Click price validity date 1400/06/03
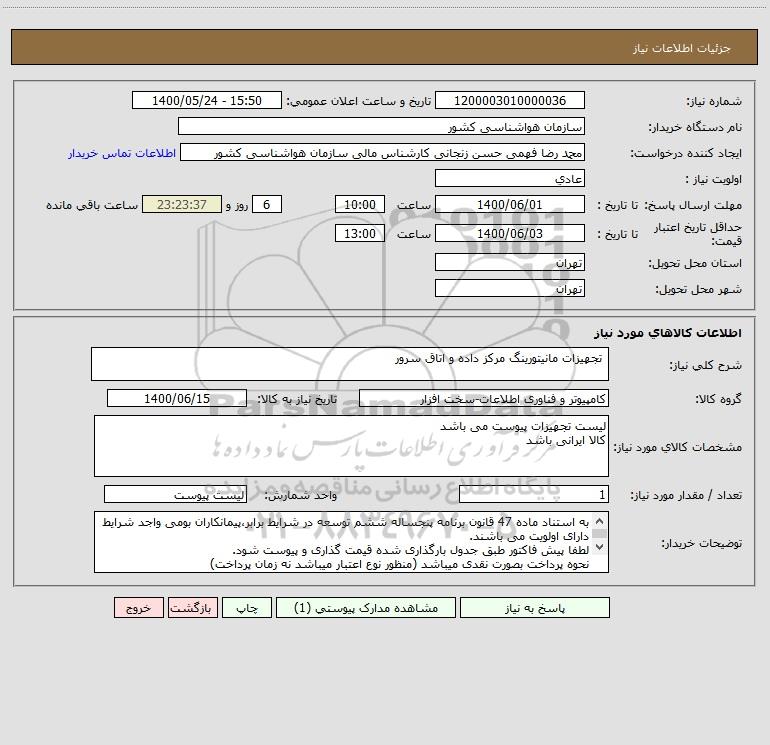This screenshot has width=770, height=745. click(510, 233)
